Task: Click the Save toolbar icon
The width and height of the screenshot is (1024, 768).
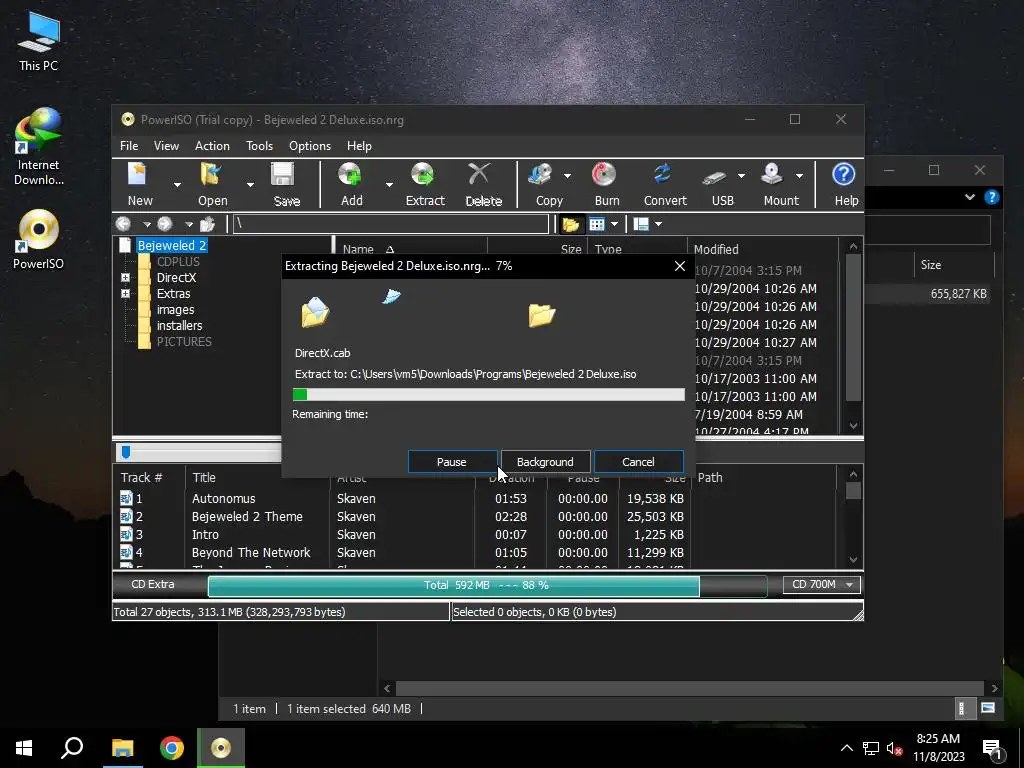Action: tap(286, 184)
